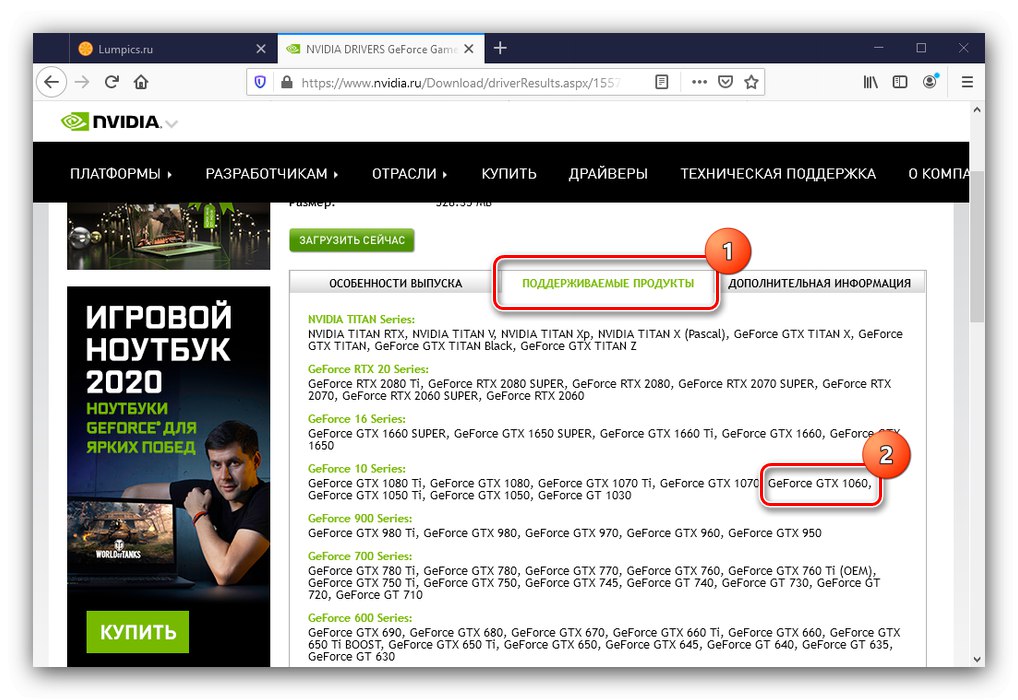The height and width of the screenshot is (700, 1018).
Task: Reload the NVIDIA driver page
Action: [112, 82]
